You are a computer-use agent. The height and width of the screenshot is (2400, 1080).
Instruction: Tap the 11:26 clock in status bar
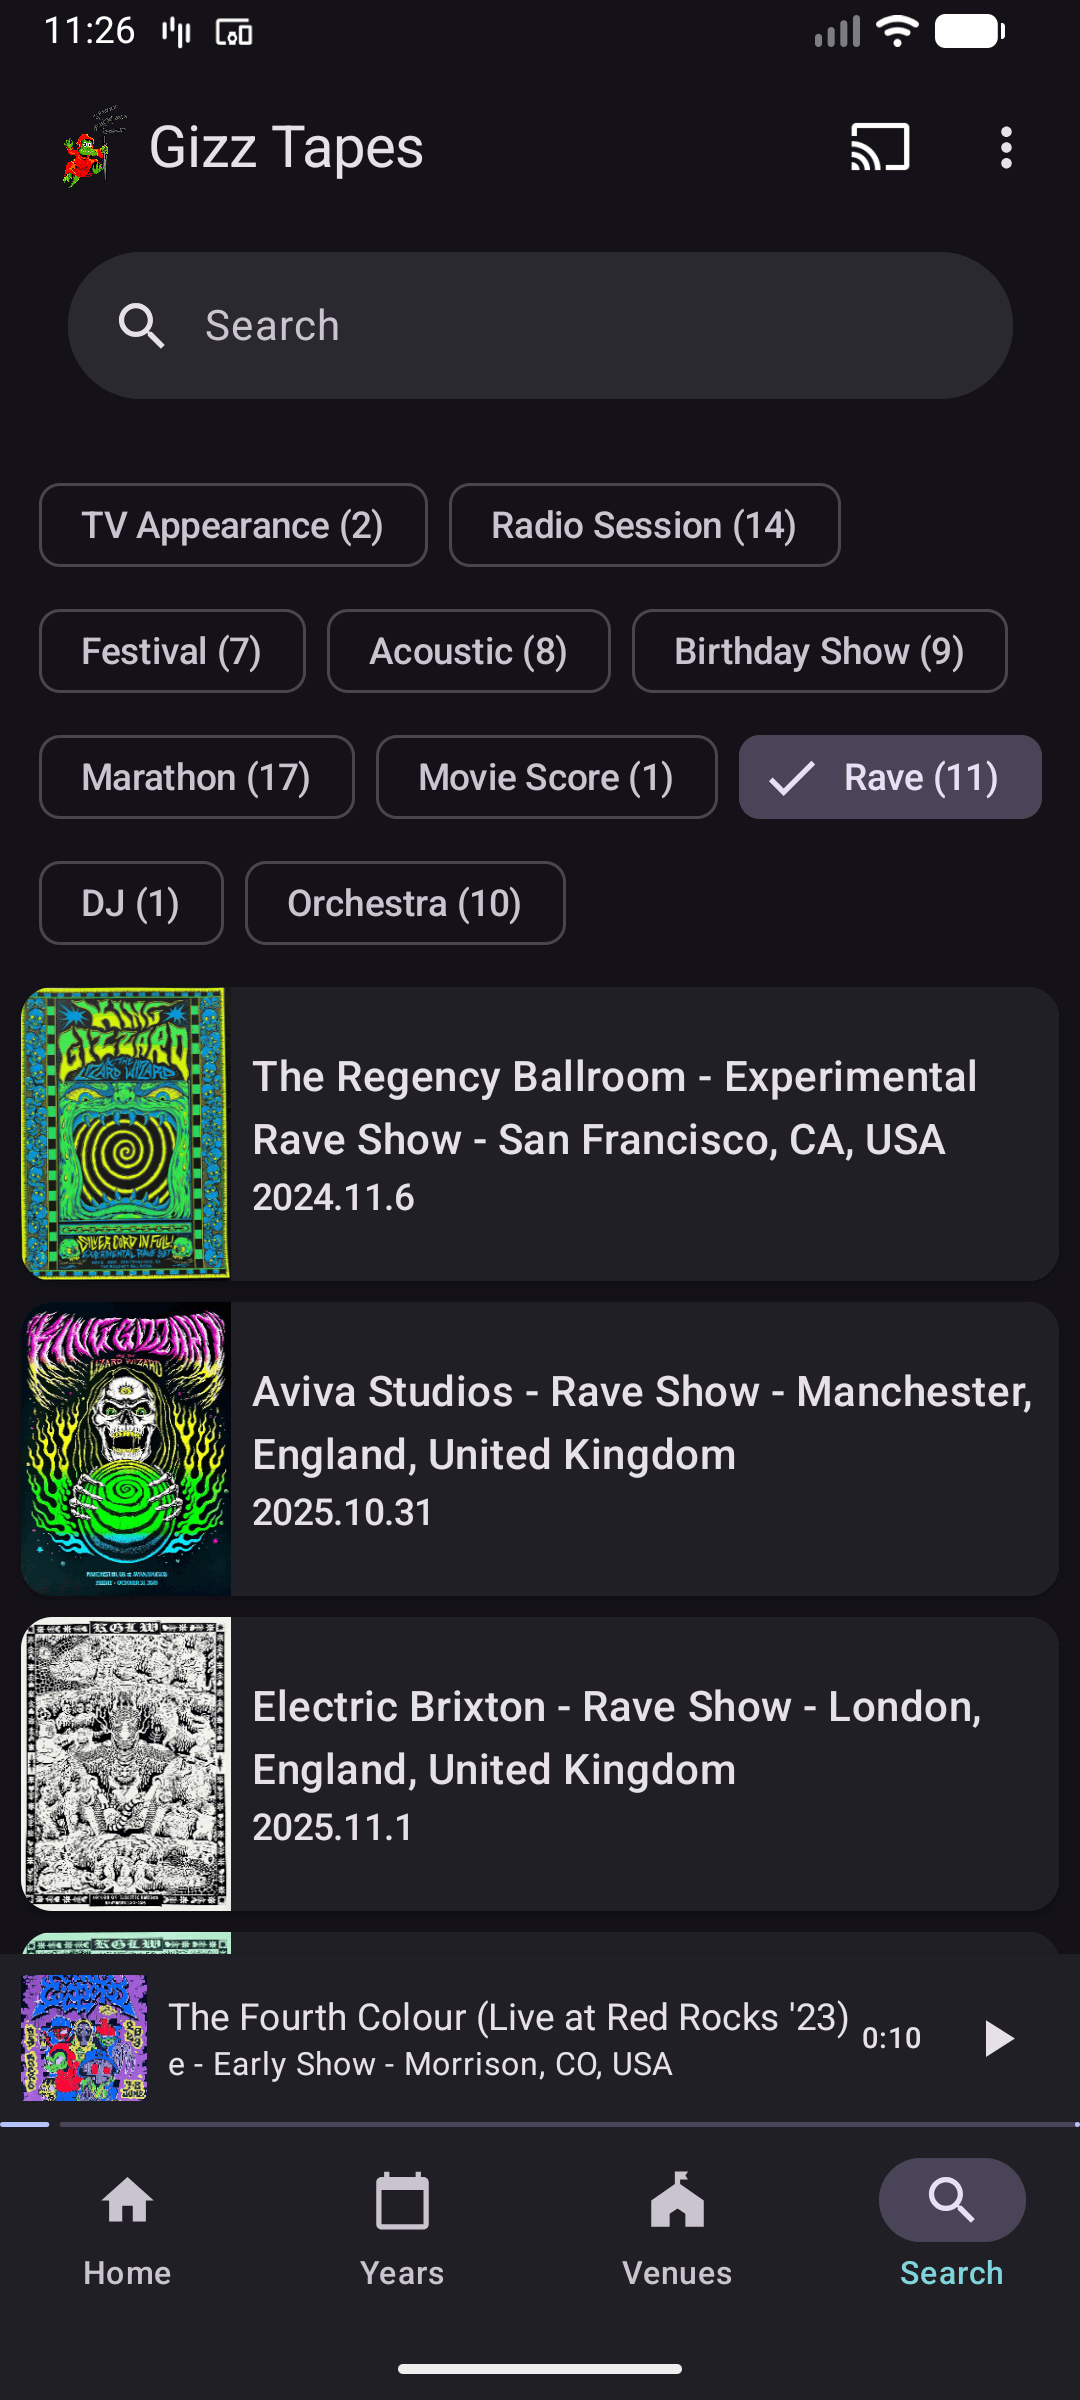click(89, 31)
